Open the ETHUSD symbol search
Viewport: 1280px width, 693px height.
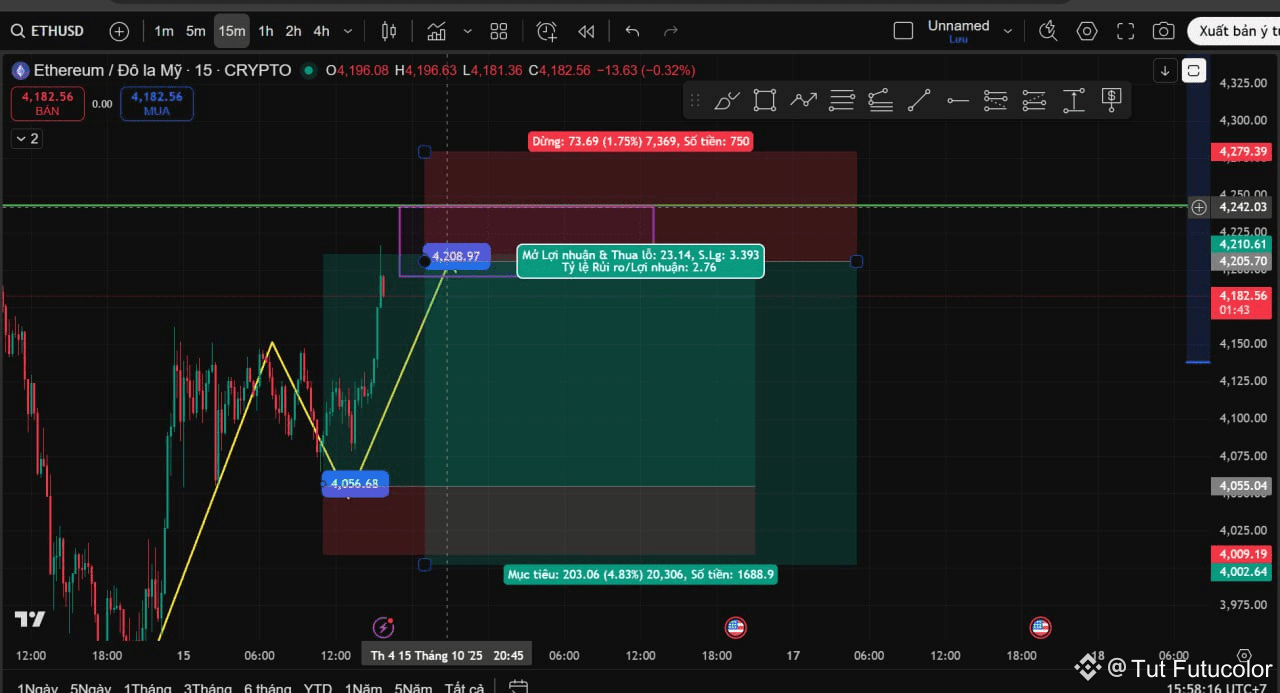tap(48, 31)
